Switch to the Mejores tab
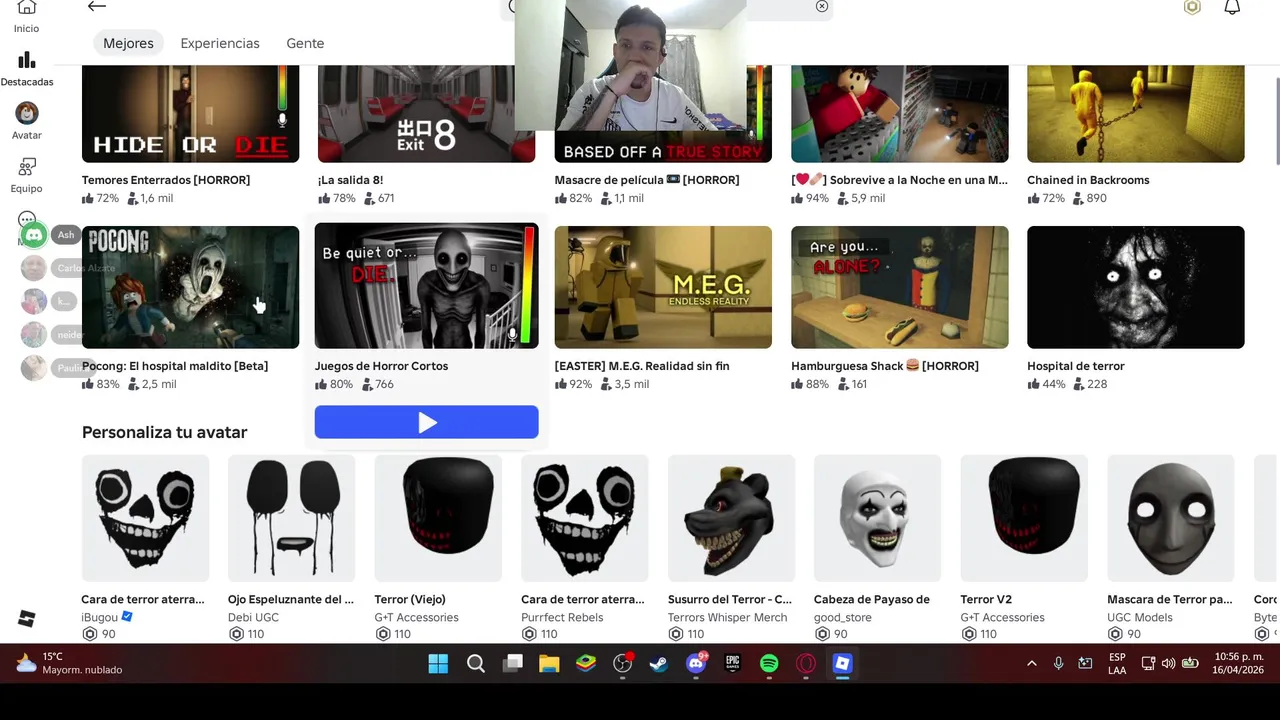The image size is (1280, 720). point(128,43)
